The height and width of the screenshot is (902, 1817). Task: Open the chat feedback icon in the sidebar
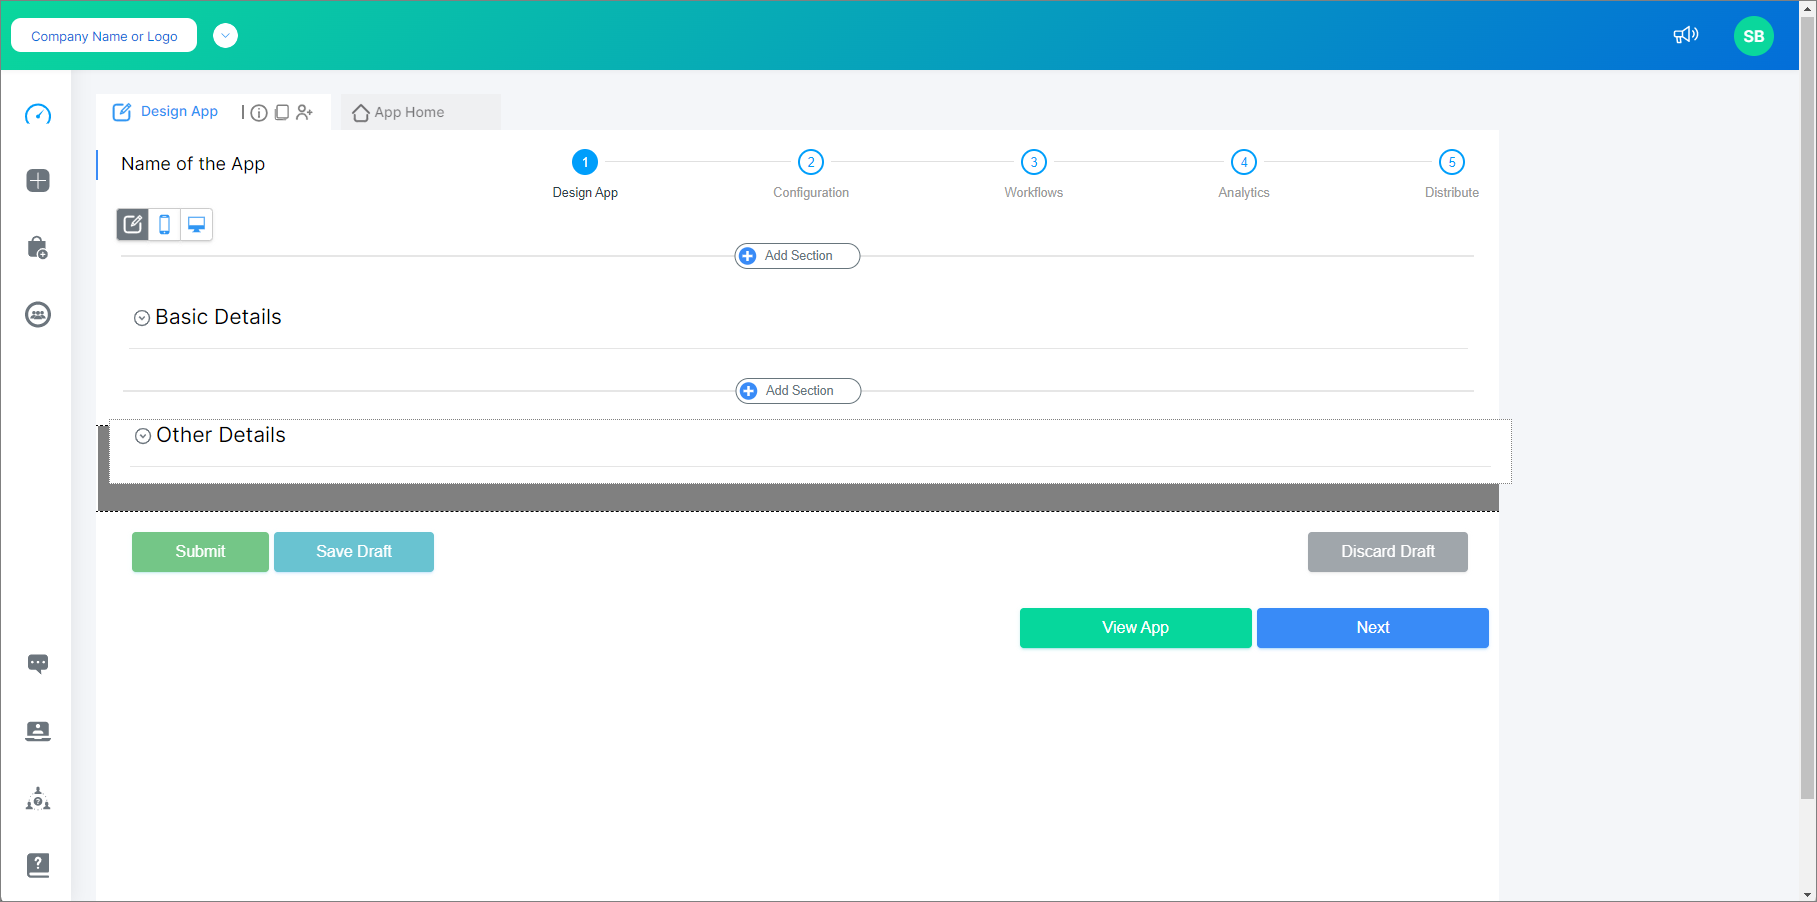click(37, 663)
